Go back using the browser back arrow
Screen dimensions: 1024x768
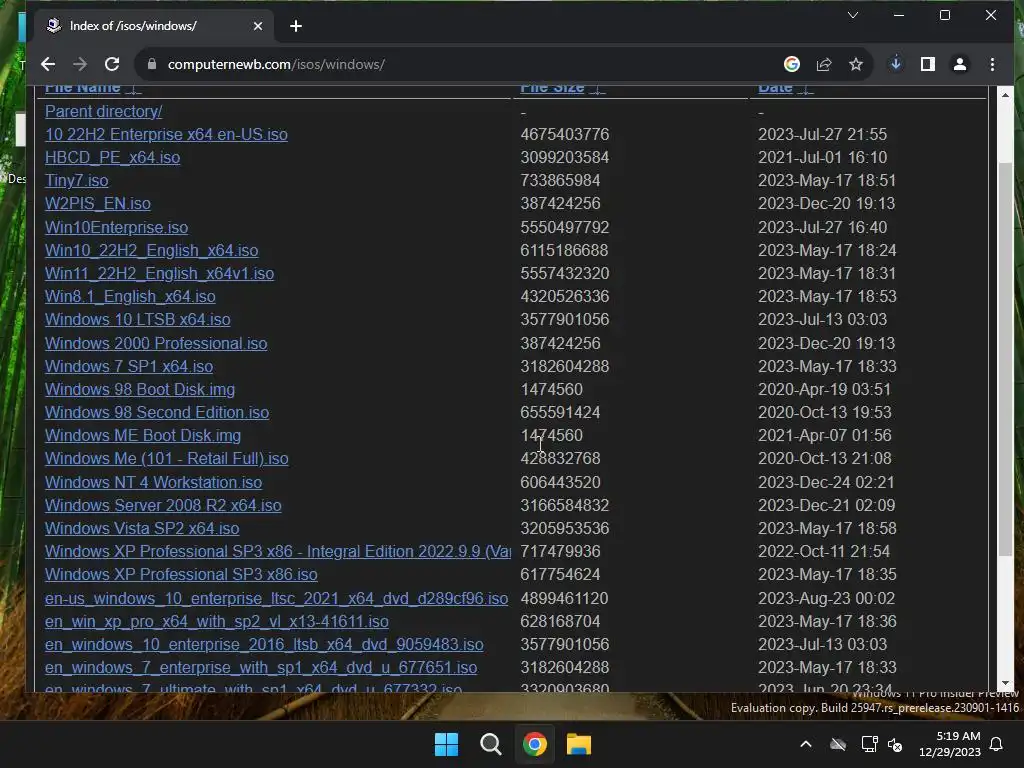click(48, 64)
